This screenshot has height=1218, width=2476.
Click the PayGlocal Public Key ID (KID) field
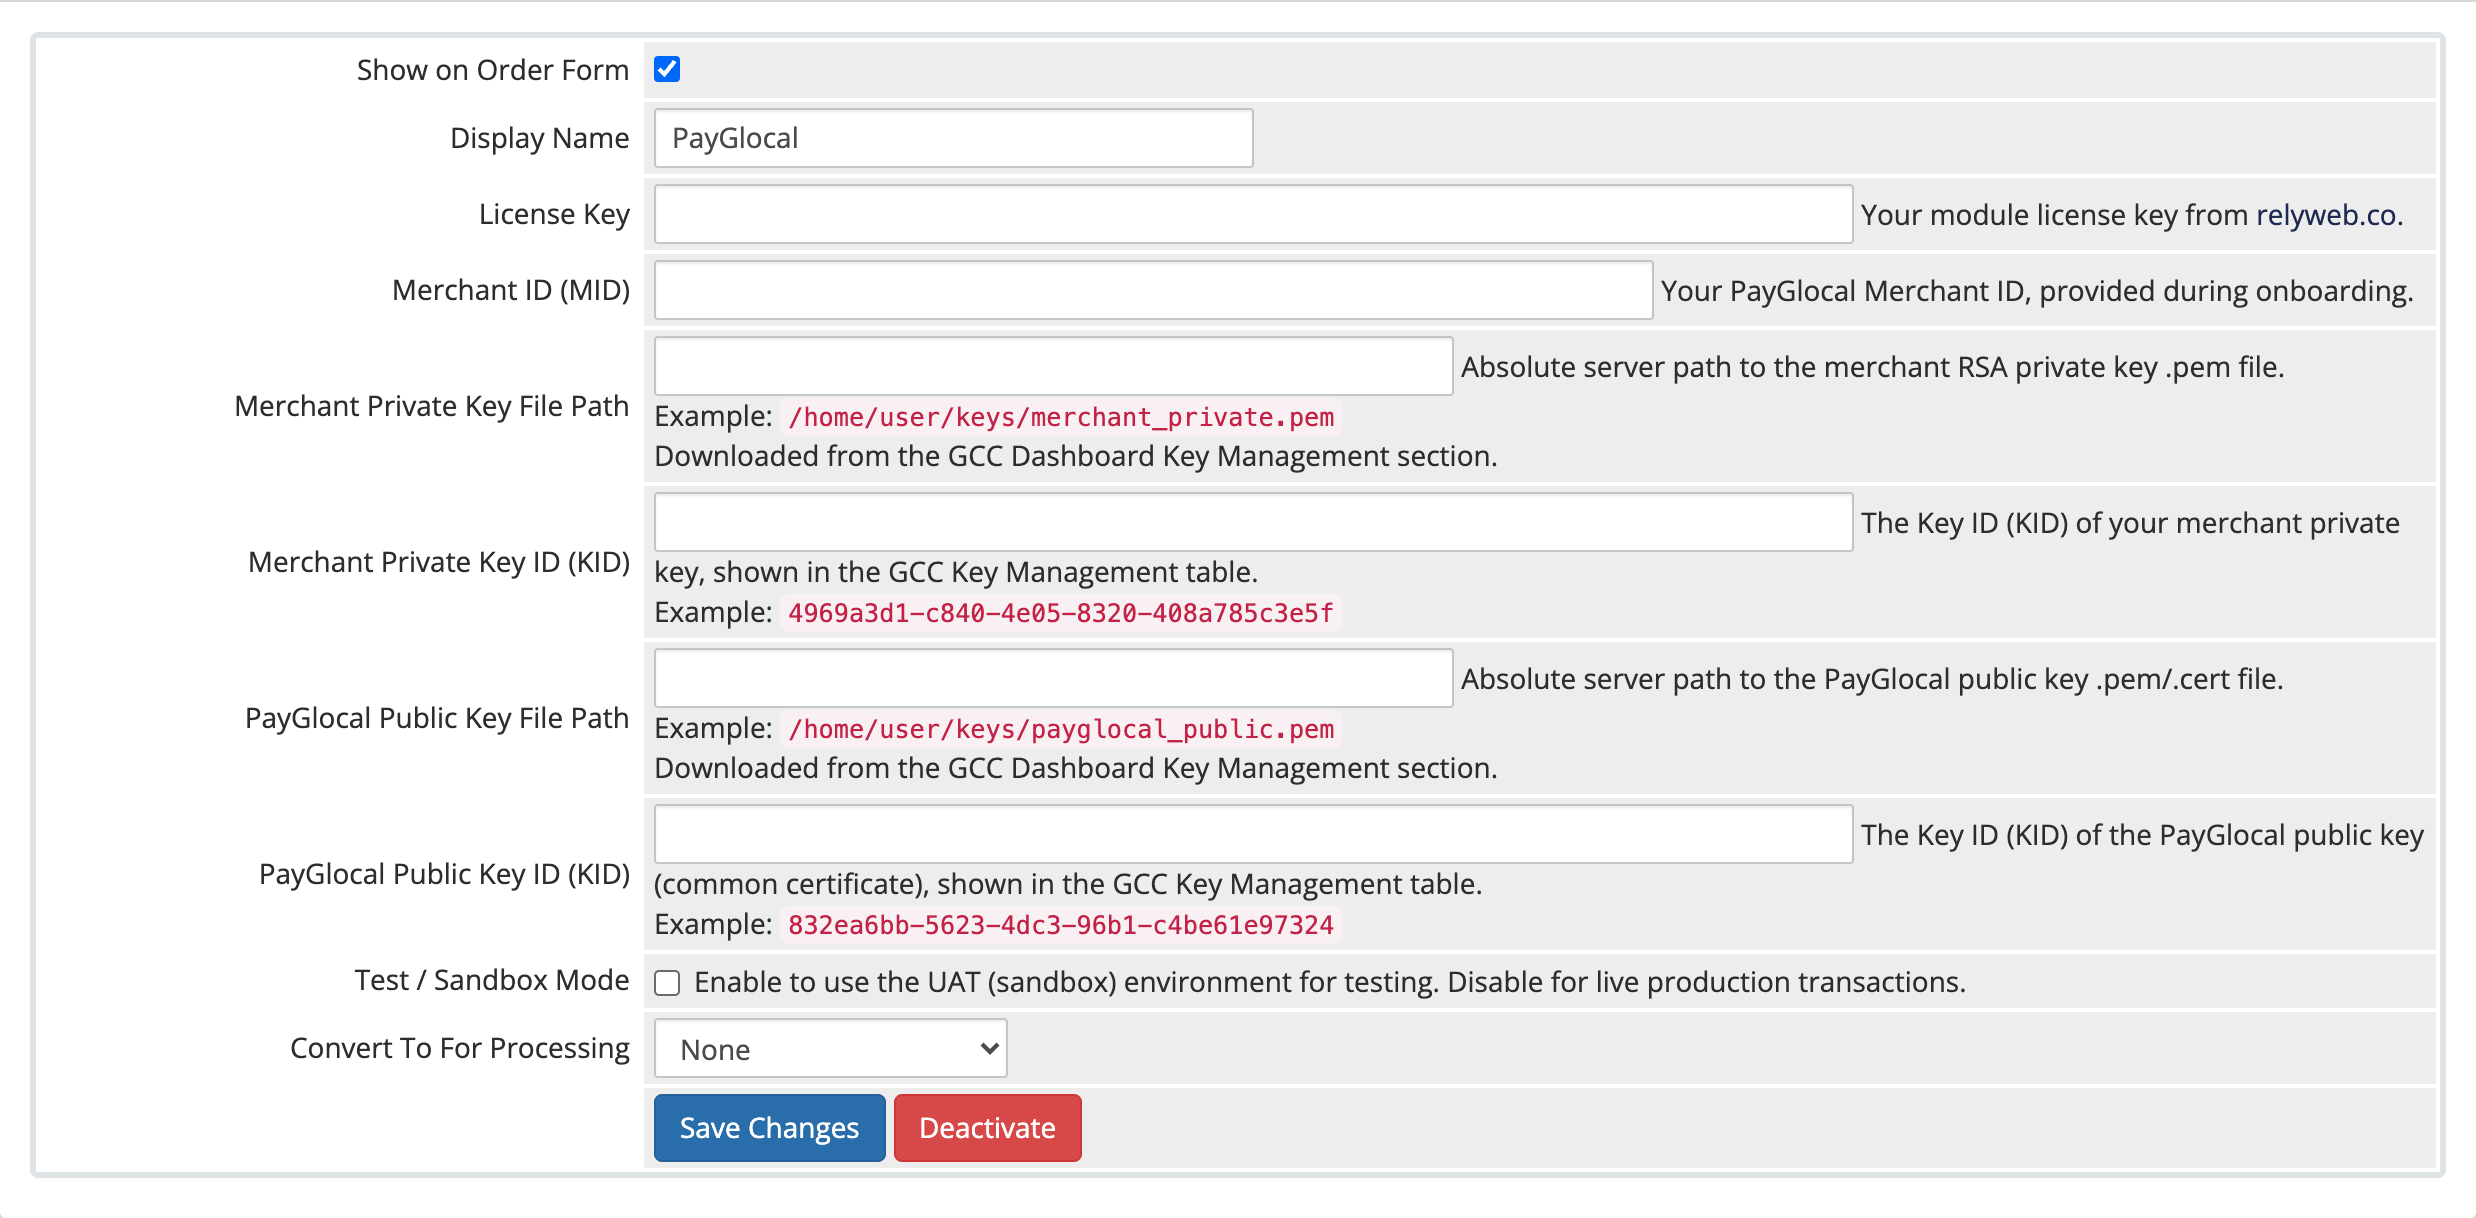click(1253, 834)
